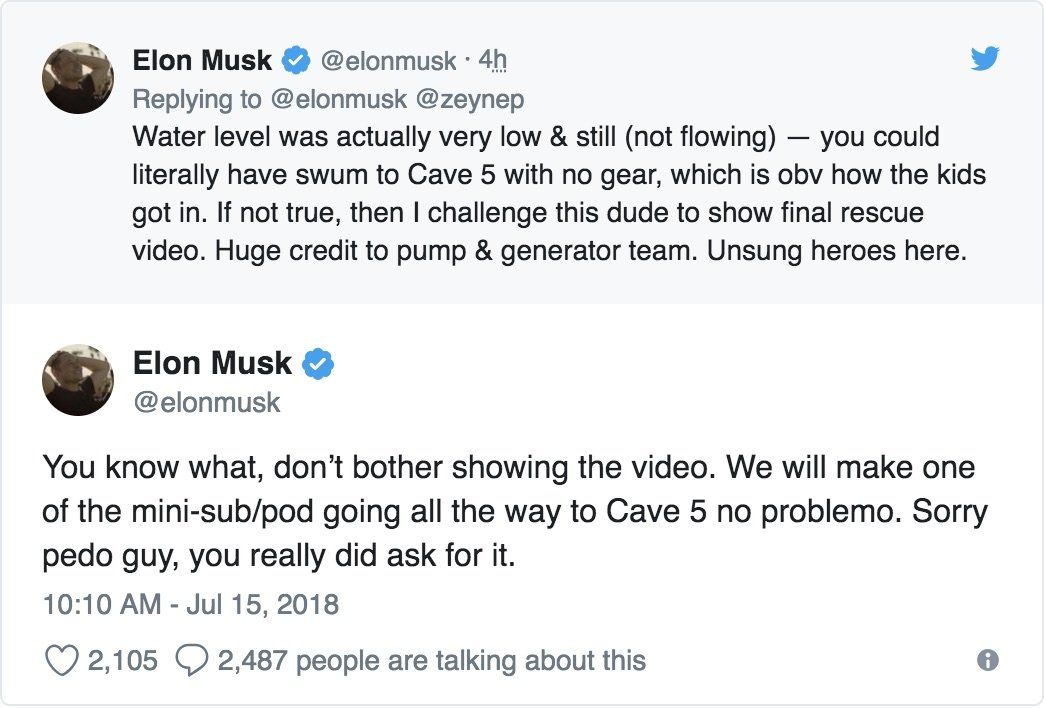The image size is (1046, 708).
Task: Click the @elonmusk handle below the main name
Action: click(x=207, y=402)
